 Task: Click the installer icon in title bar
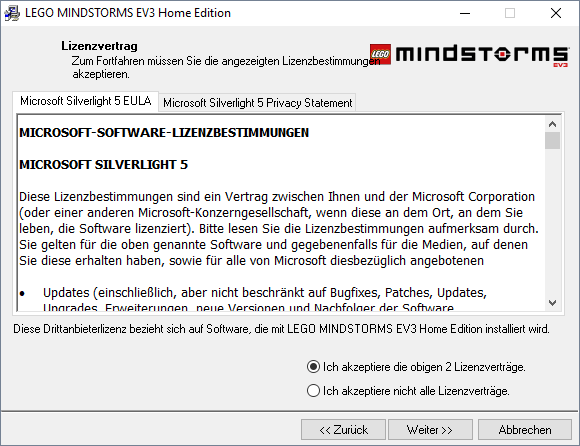point(12,13)
